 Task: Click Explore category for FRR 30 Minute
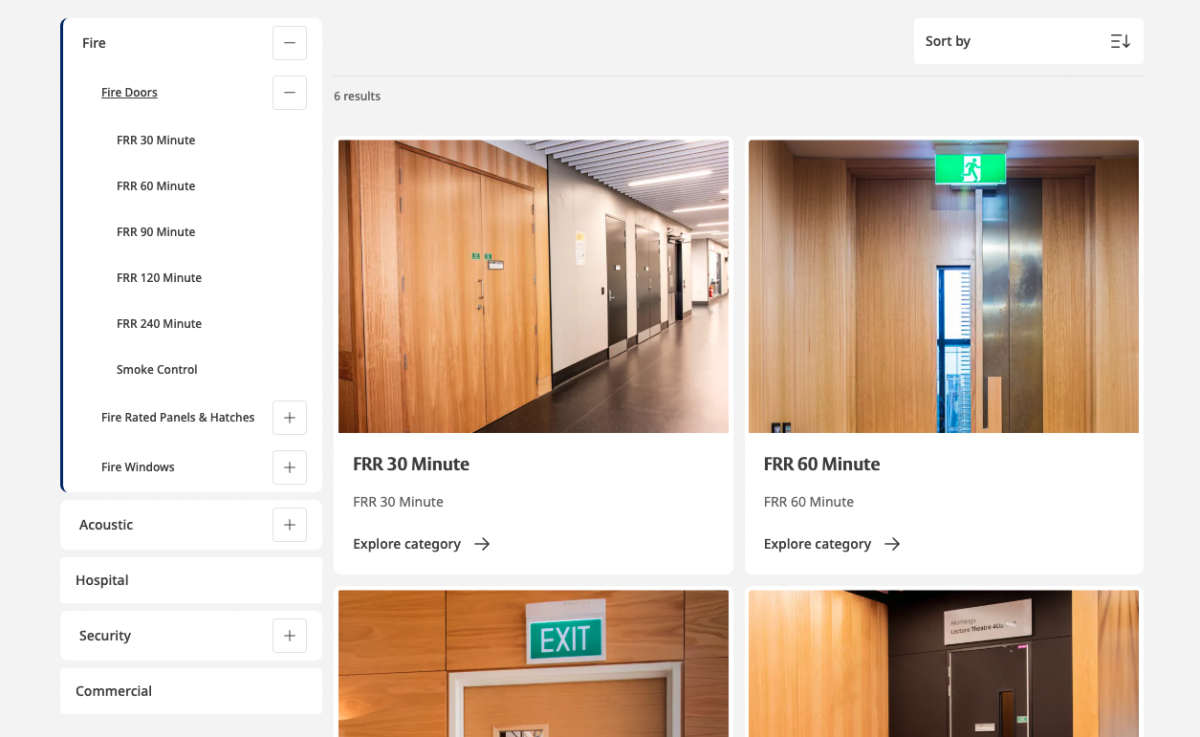407,544
